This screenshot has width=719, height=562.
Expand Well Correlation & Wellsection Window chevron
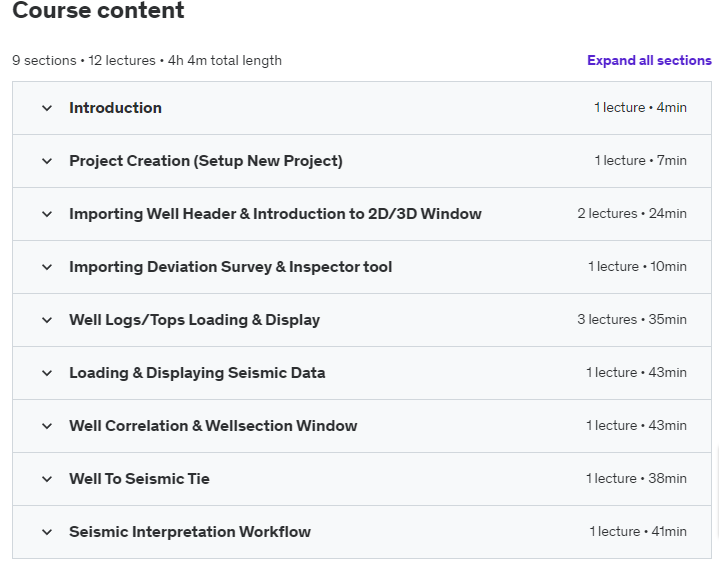coord(47,426)
